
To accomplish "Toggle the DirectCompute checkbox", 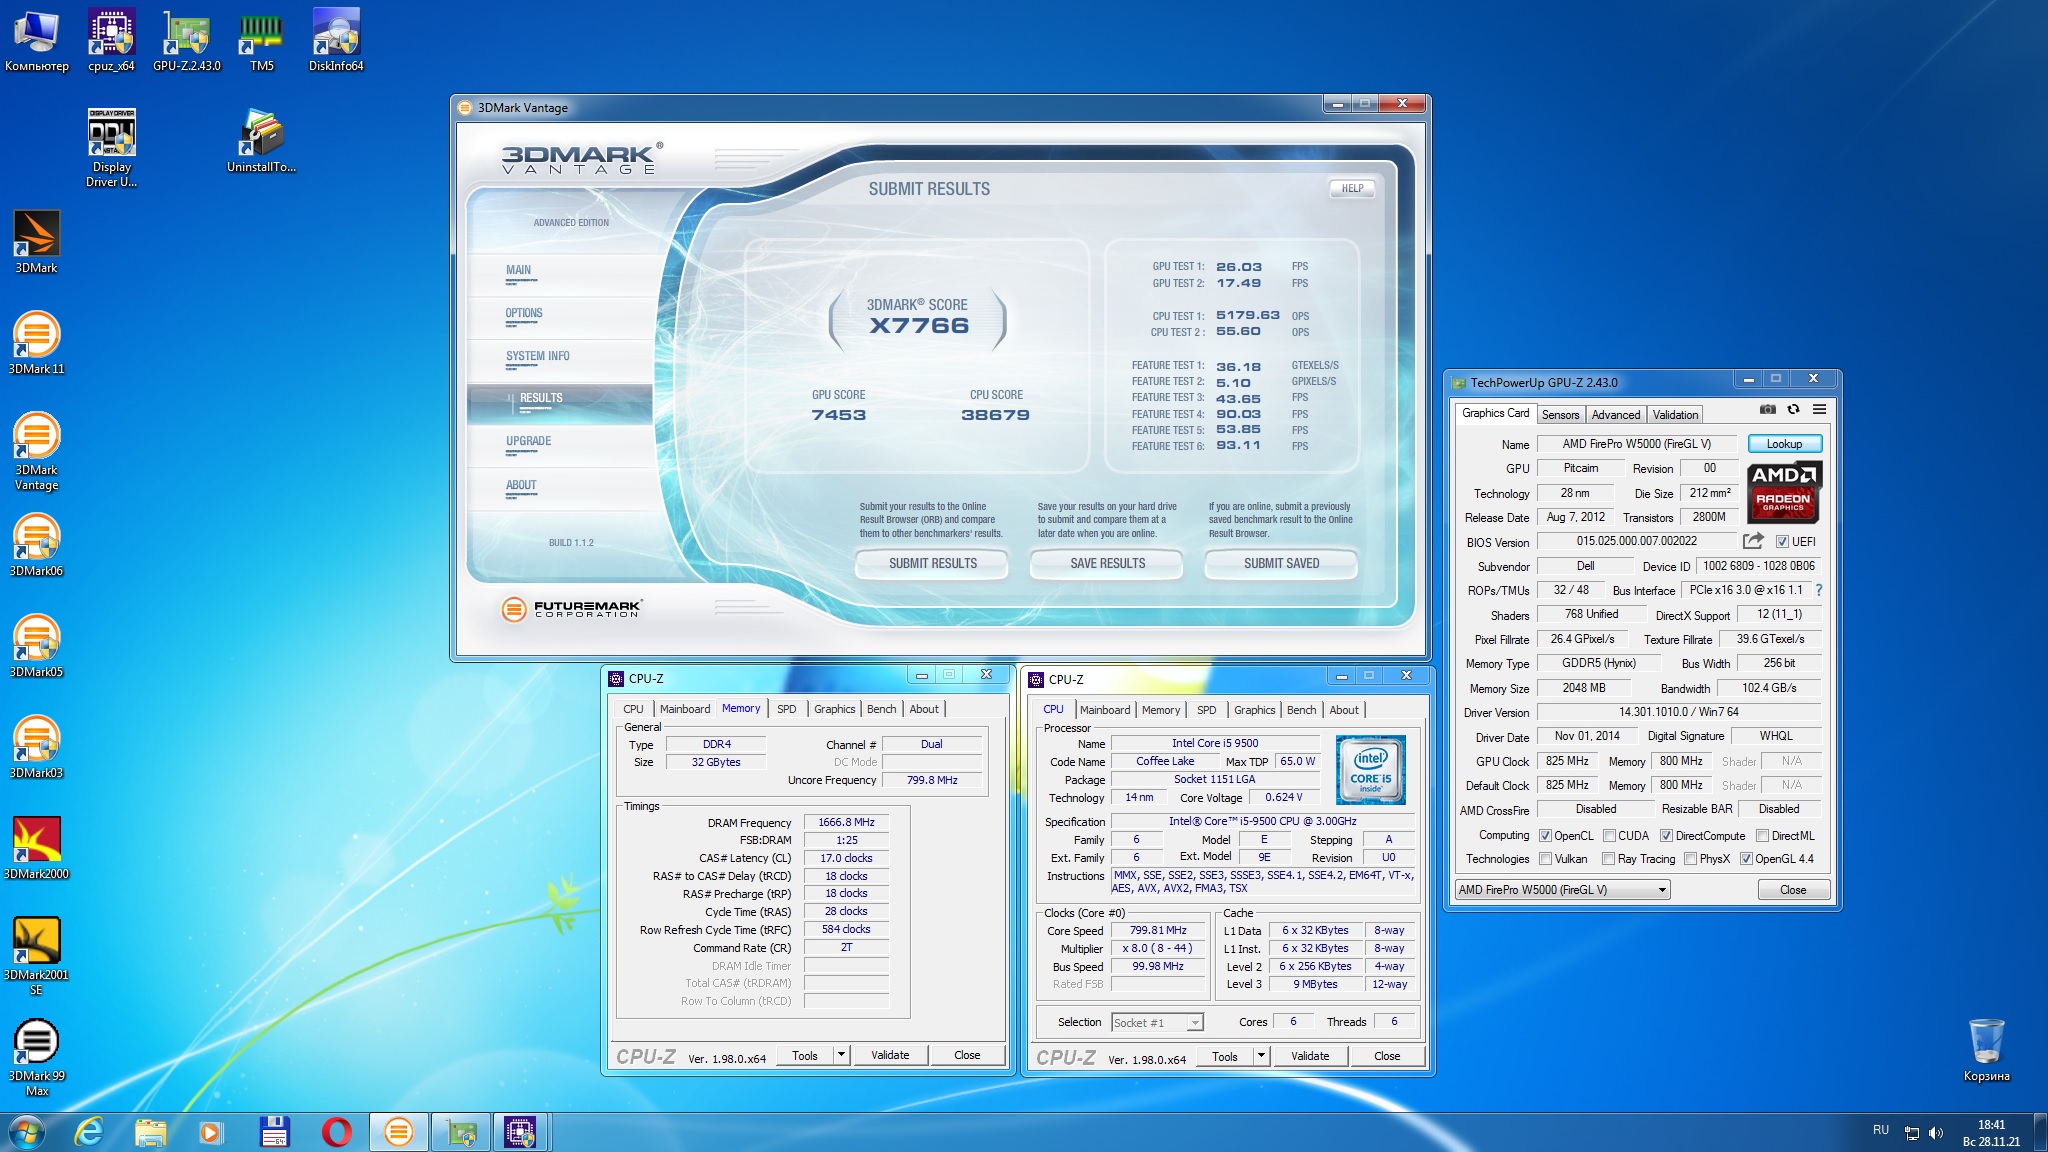I will (x=1666, y=836).
